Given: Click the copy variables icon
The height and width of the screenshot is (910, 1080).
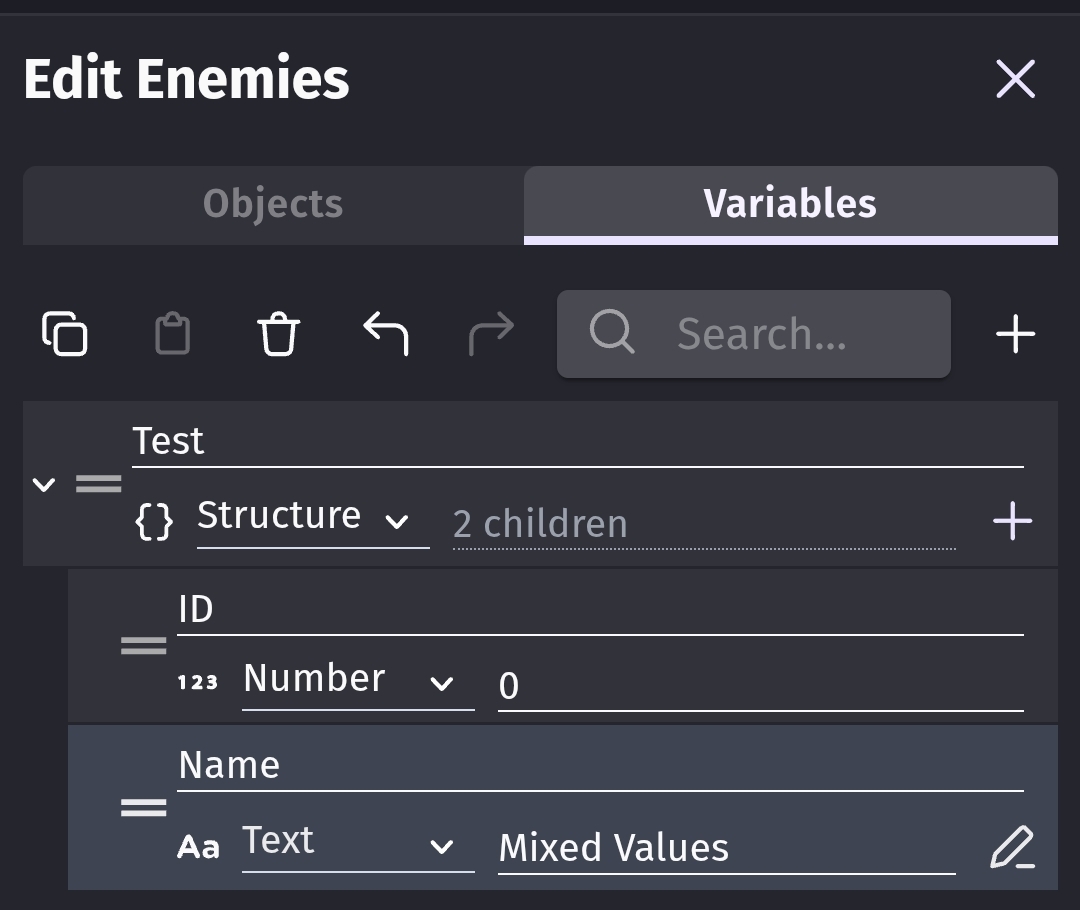Looking at the screenshot, I should [x=65, y=334].
